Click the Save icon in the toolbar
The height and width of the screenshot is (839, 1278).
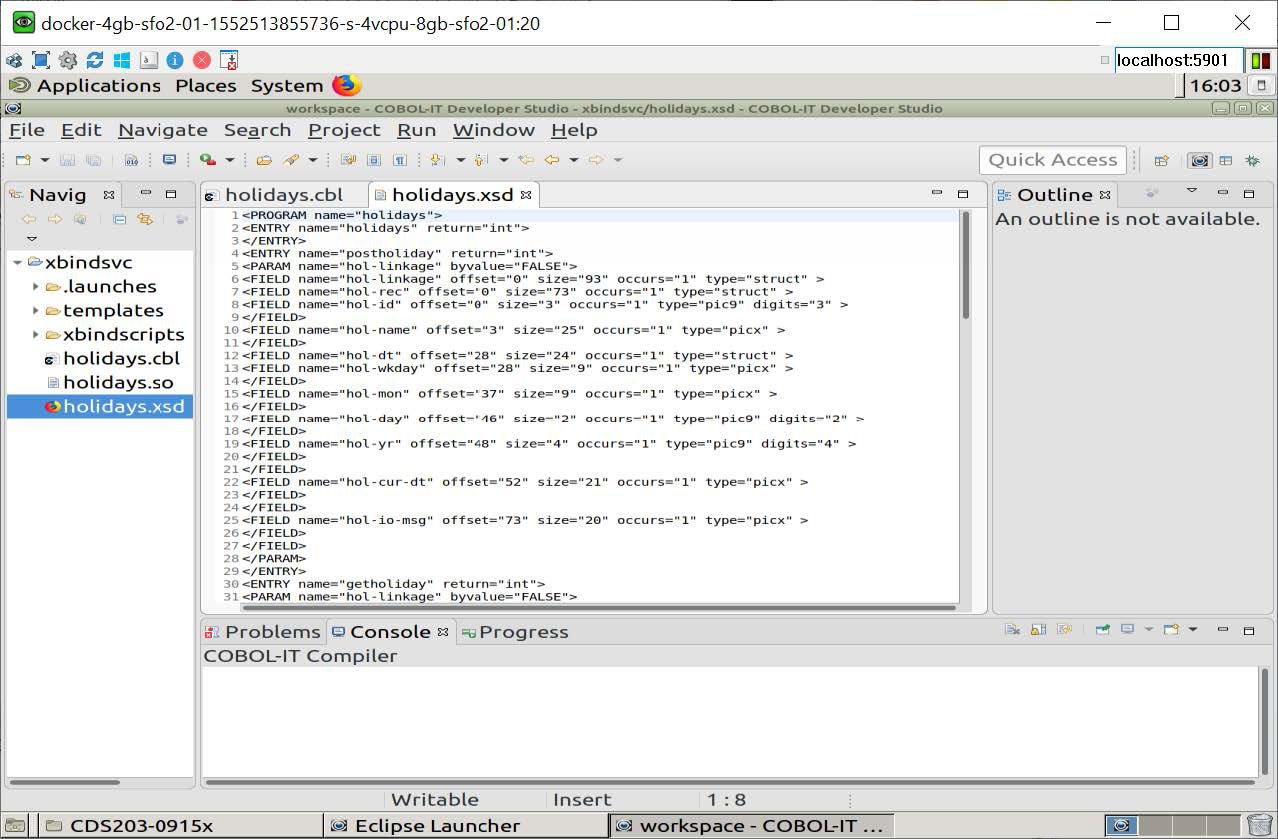(69, 160)
